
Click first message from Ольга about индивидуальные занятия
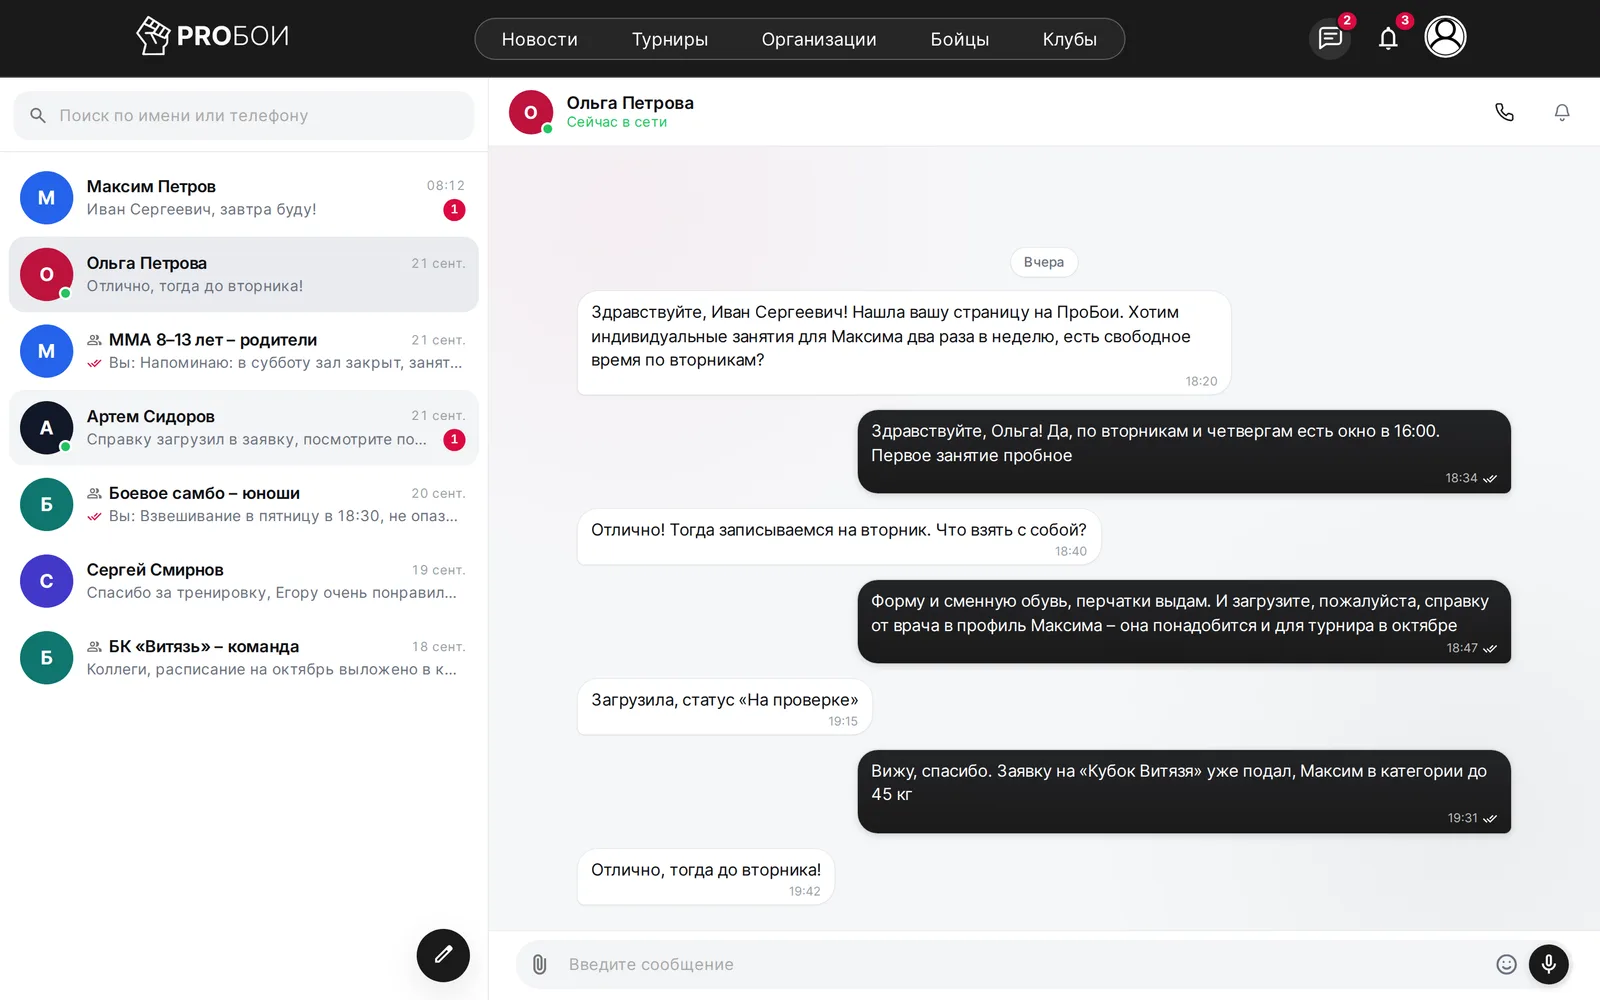point(904,343)
